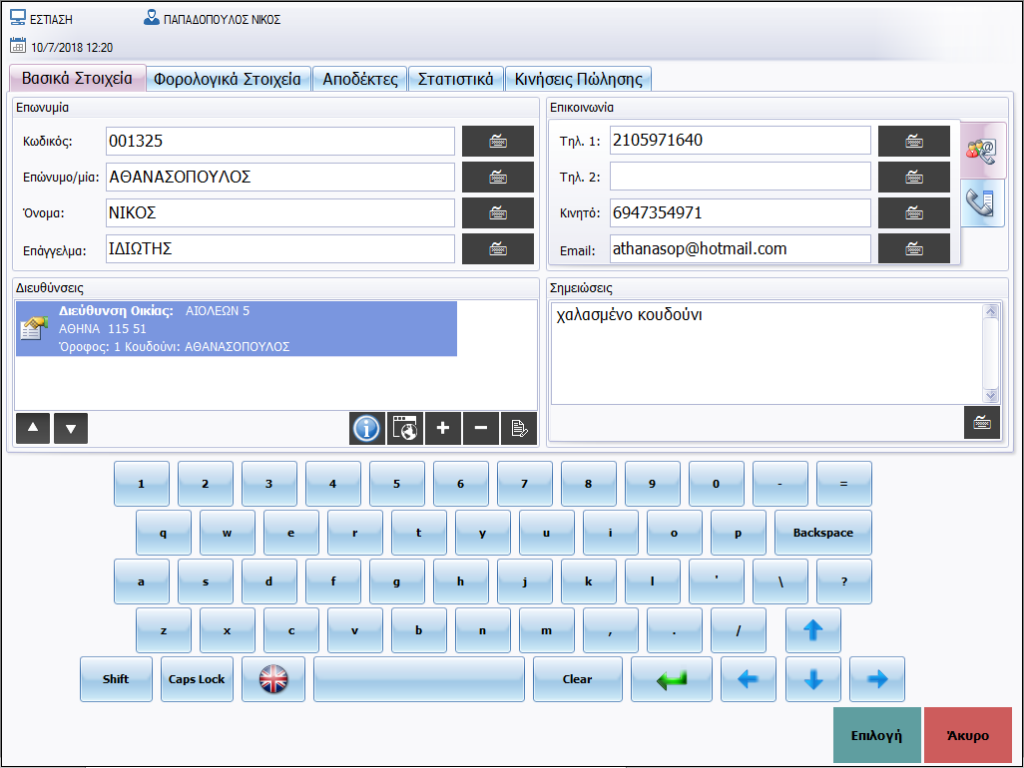
Task: Toggle the Shift key
Action: point(116,679)
